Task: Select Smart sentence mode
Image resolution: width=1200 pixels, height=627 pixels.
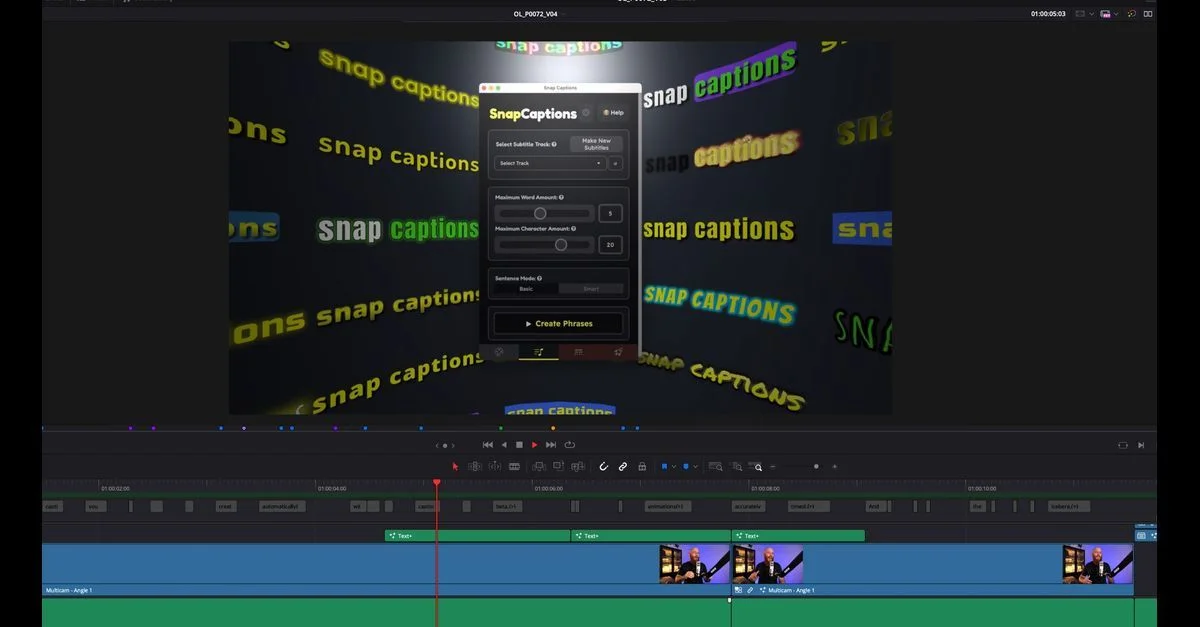Action: click(x=591, y=289)
